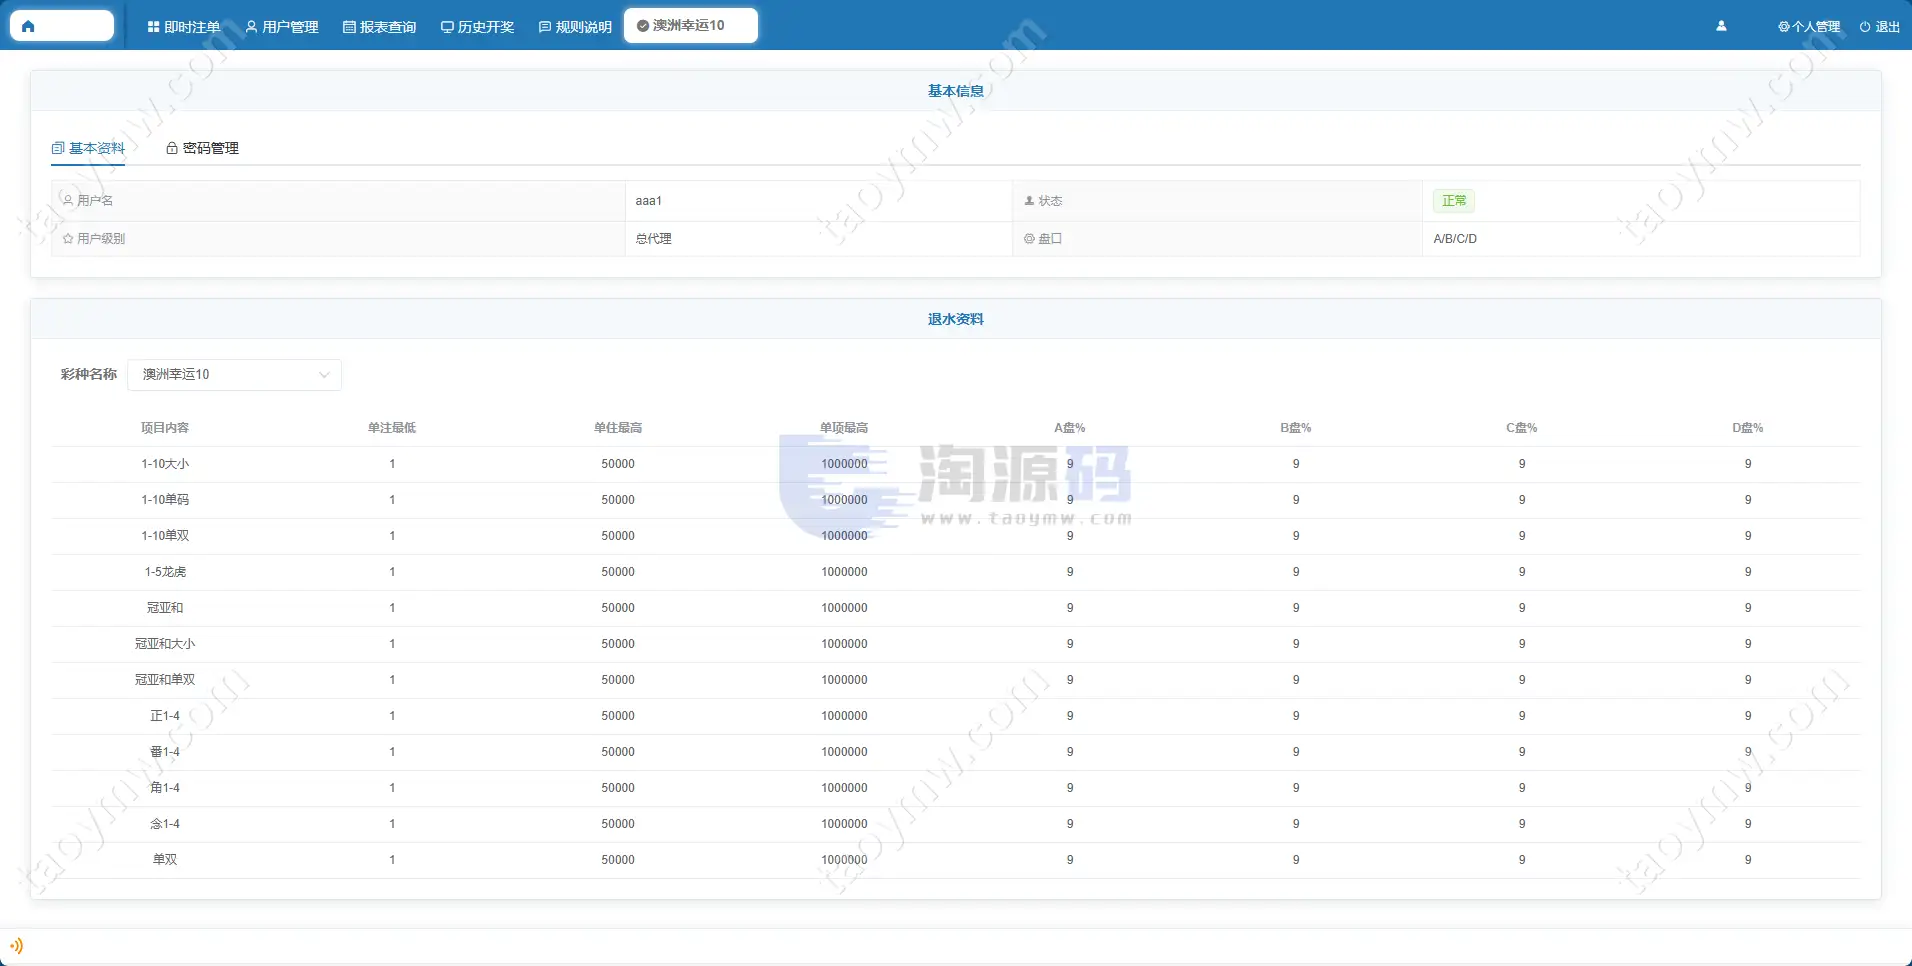
Task: Select the 1-10单双 row label
Action: click(165, 536)
